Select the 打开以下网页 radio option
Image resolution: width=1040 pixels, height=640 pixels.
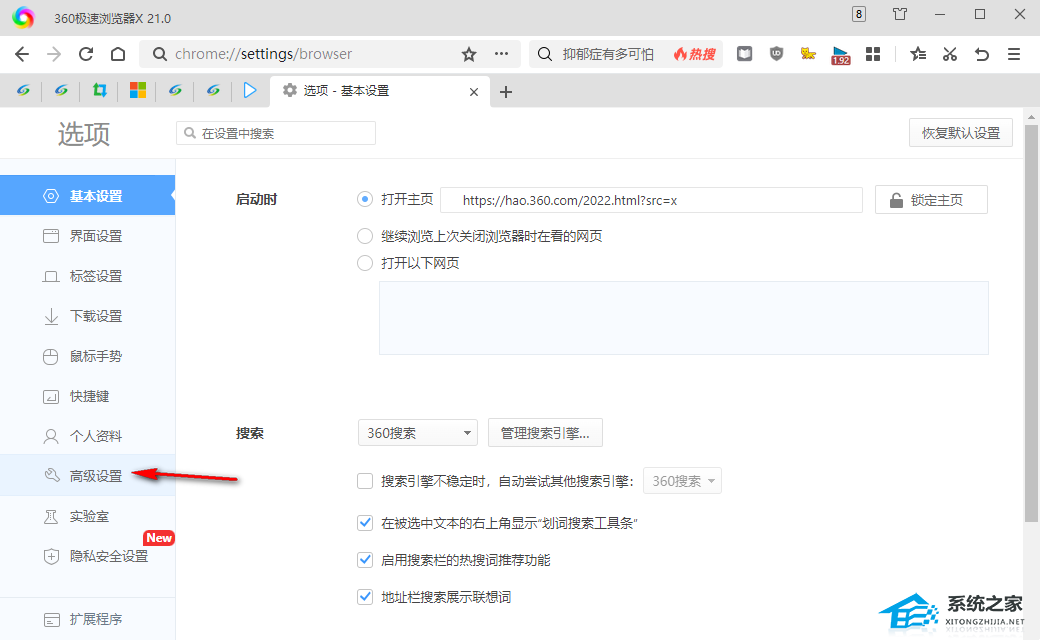point(365,263)
